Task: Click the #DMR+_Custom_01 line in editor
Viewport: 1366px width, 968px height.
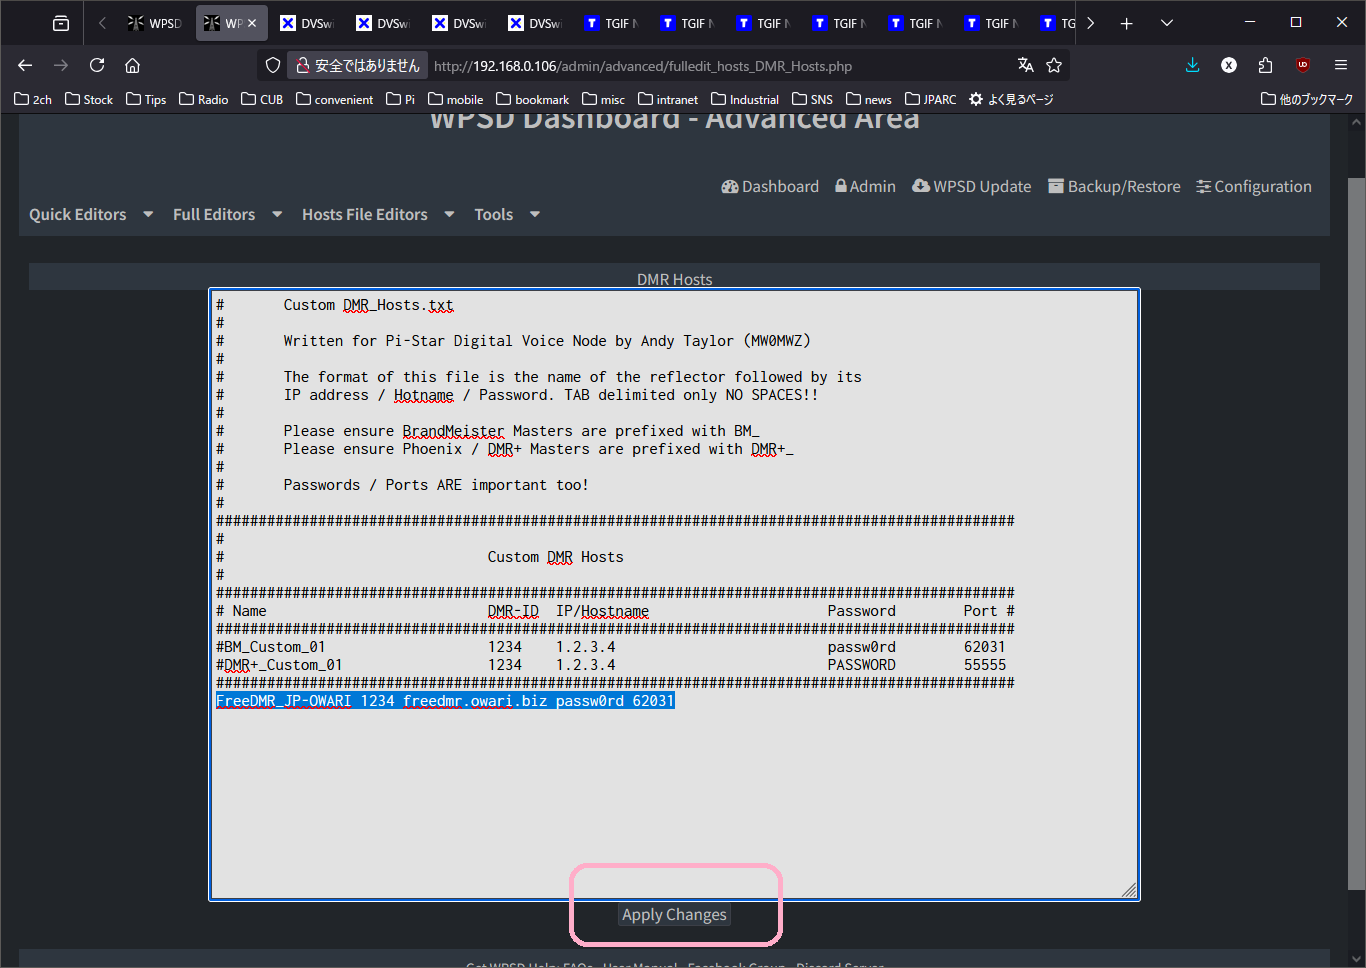Action: tap(611, 665)
